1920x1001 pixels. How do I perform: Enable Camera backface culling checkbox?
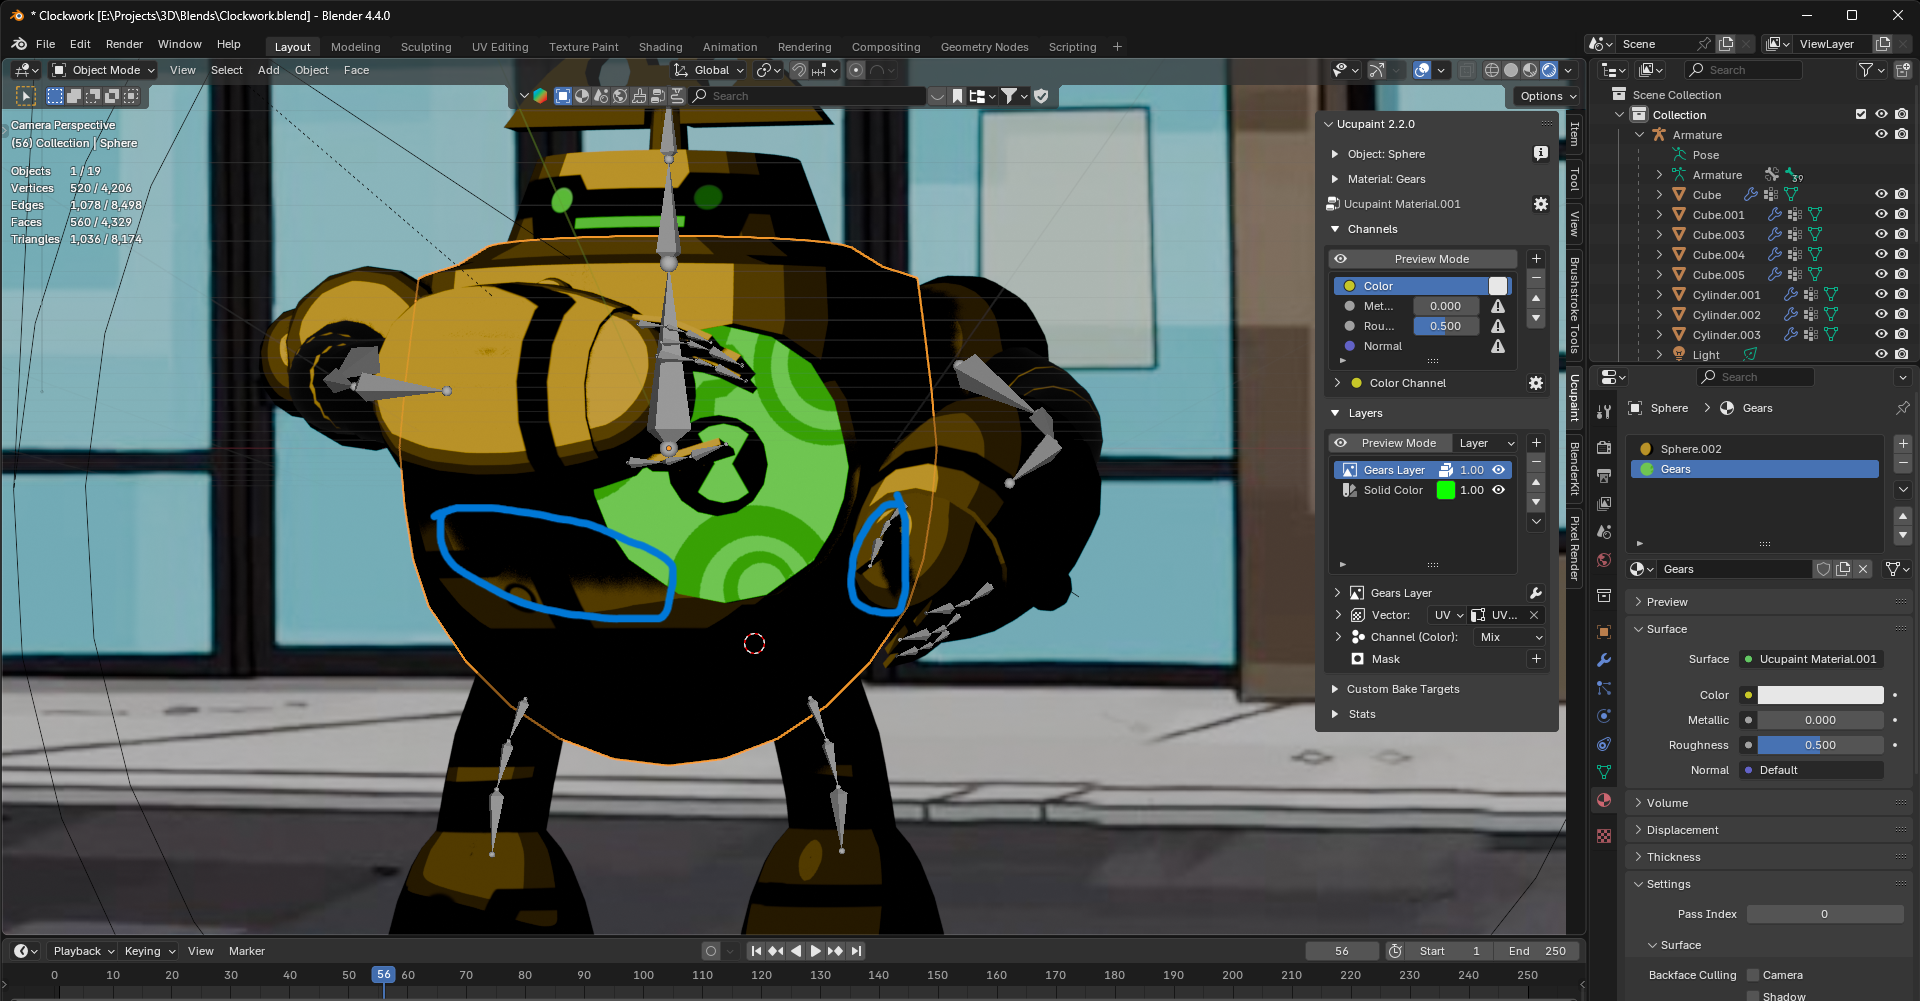click(1753, 975)
